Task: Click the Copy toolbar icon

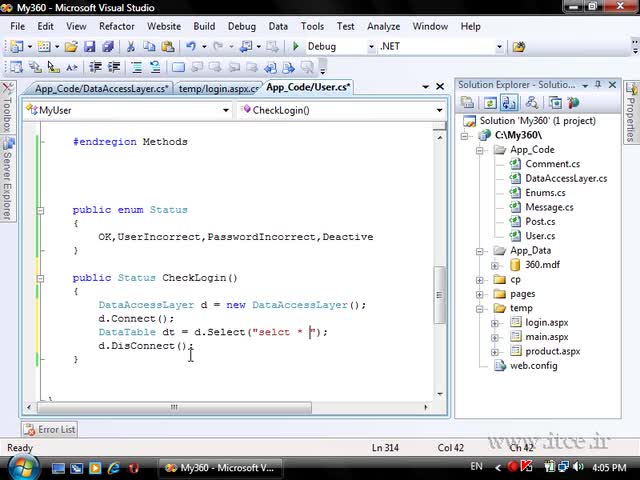Action: coord(149,47)
